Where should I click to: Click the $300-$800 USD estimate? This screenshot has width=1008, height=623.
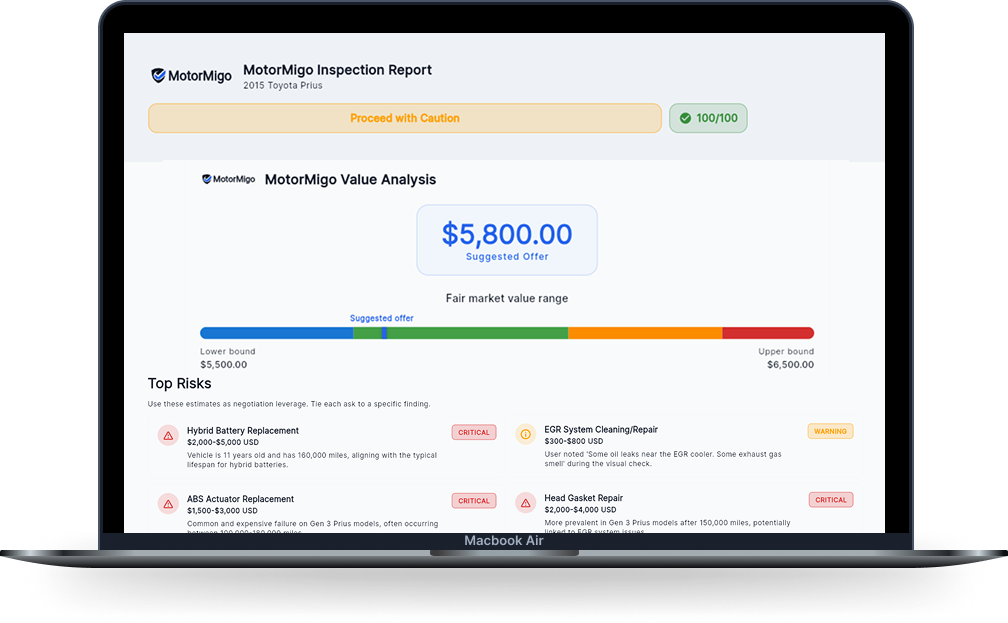point(574,441)
